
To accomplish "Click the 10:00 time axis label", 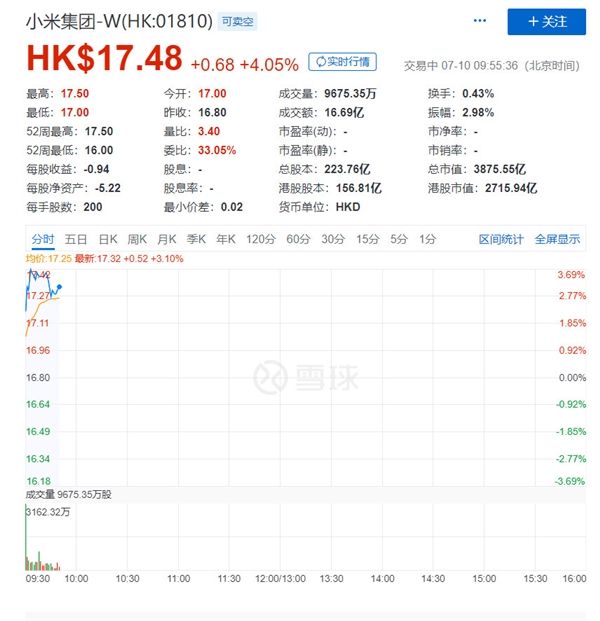I will point(76,579).
